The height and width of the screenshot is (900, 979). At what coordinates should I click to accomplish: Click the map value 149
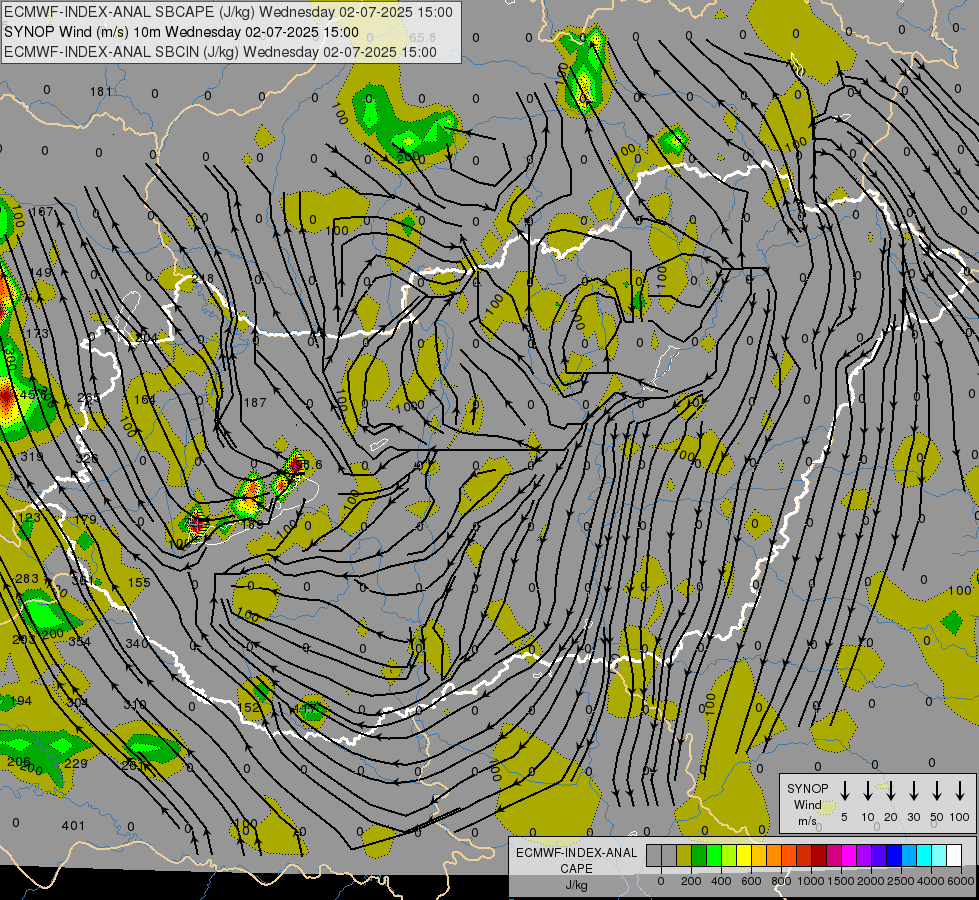pyautogui.click(x=41, y=273)
